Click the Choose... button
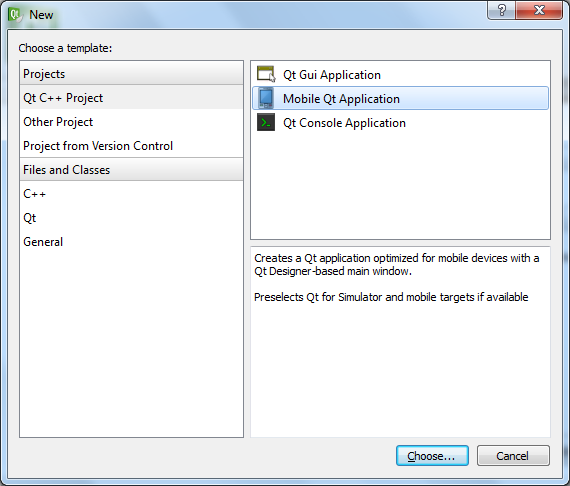This screenshot has height=486, width=570. coord(432,455)
